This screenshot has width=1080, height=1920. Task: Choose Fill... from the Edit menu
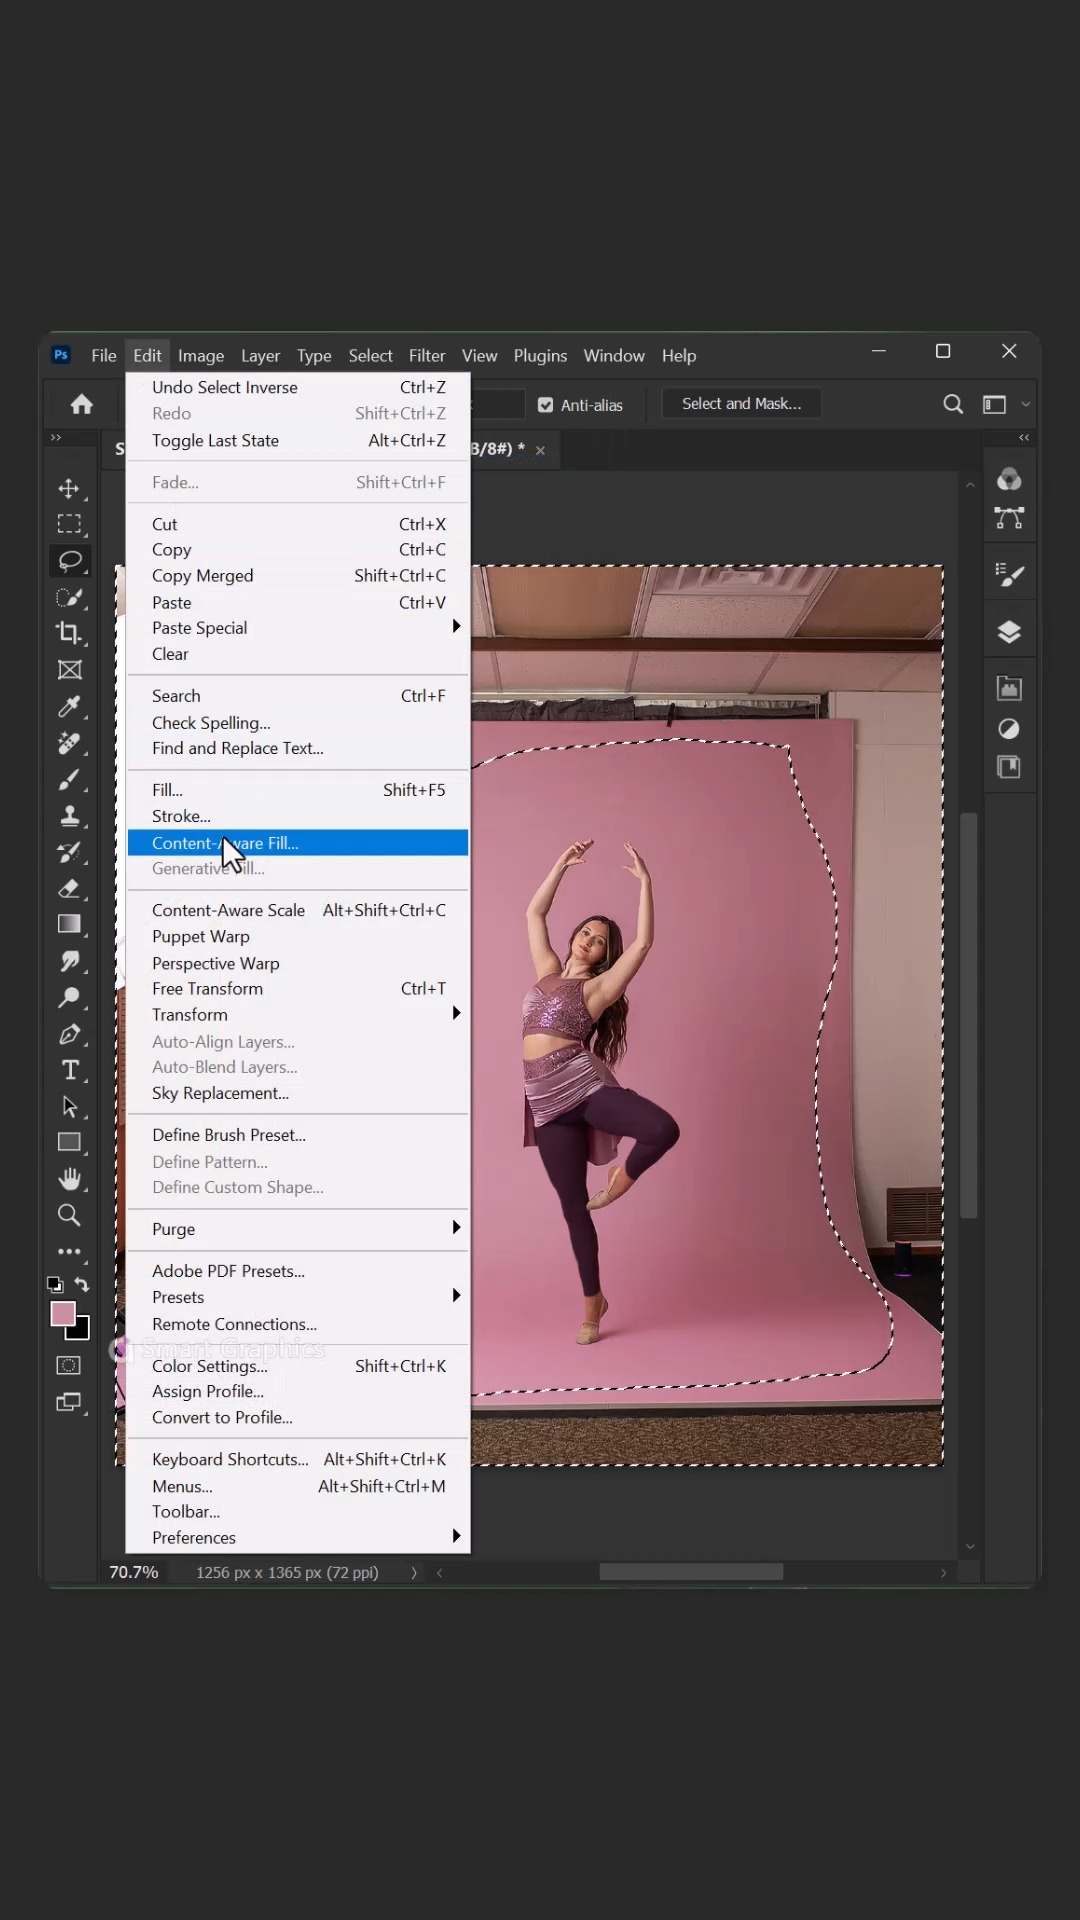coord(298,790)
